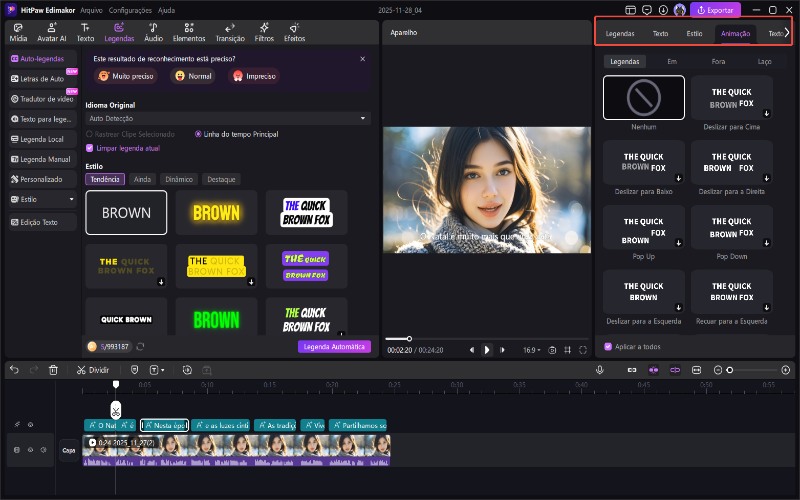
Task: Choose the Pop Up animation thumbnail
Action: 644,228
